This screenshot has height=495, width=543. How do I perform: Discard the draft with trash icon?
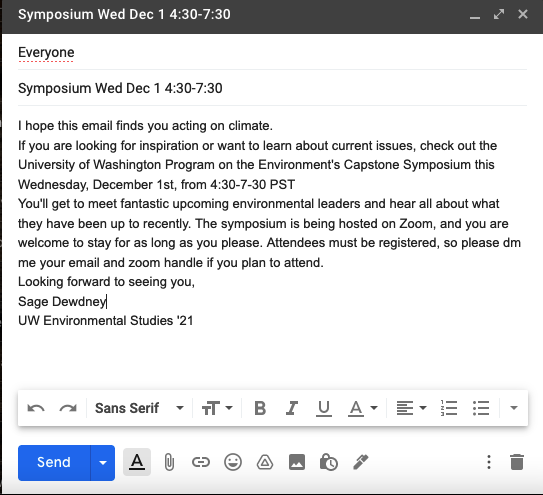coord(517,462)
